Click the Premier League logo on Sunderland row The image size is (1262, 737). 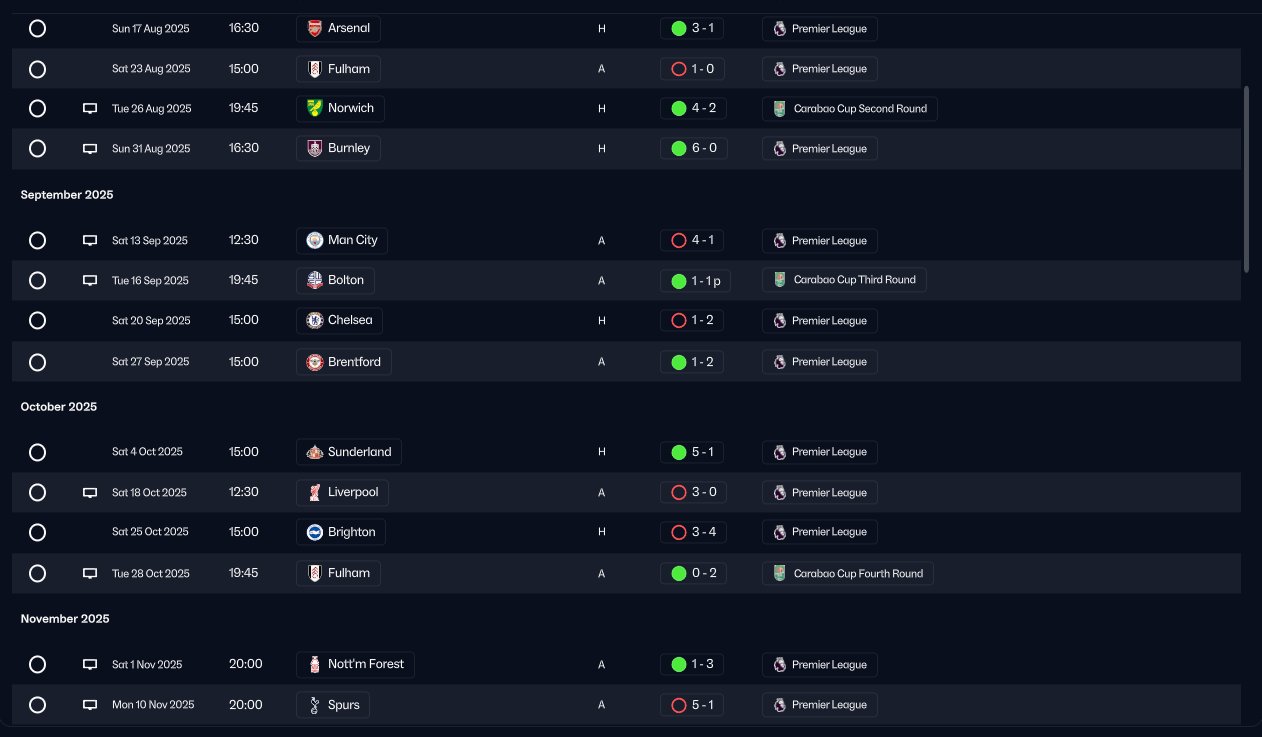pos(780,452)
